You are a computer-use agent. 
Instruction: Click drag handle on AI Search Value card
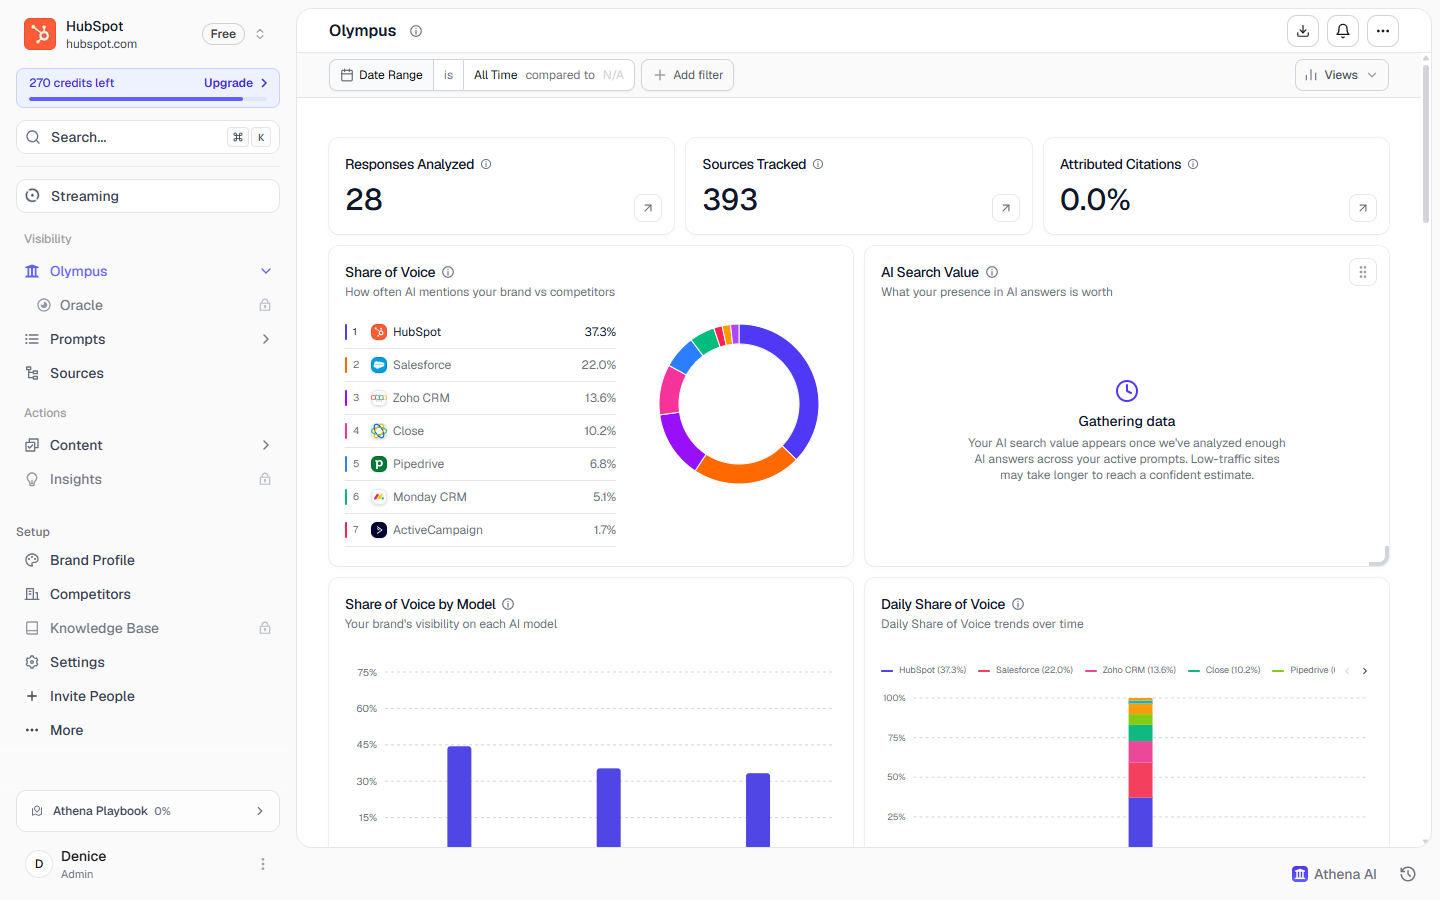pos(1363,272)
